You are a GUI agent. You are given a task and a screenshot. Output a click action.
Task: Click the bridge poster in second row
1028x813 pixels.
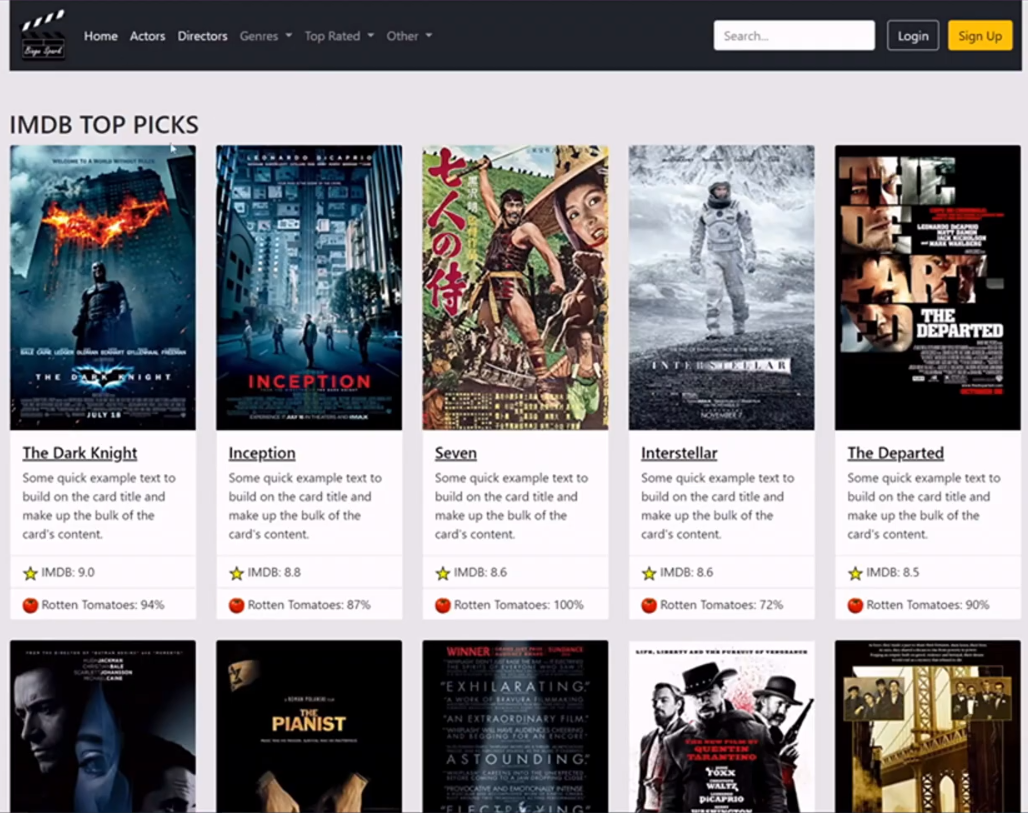pos(928,726)
